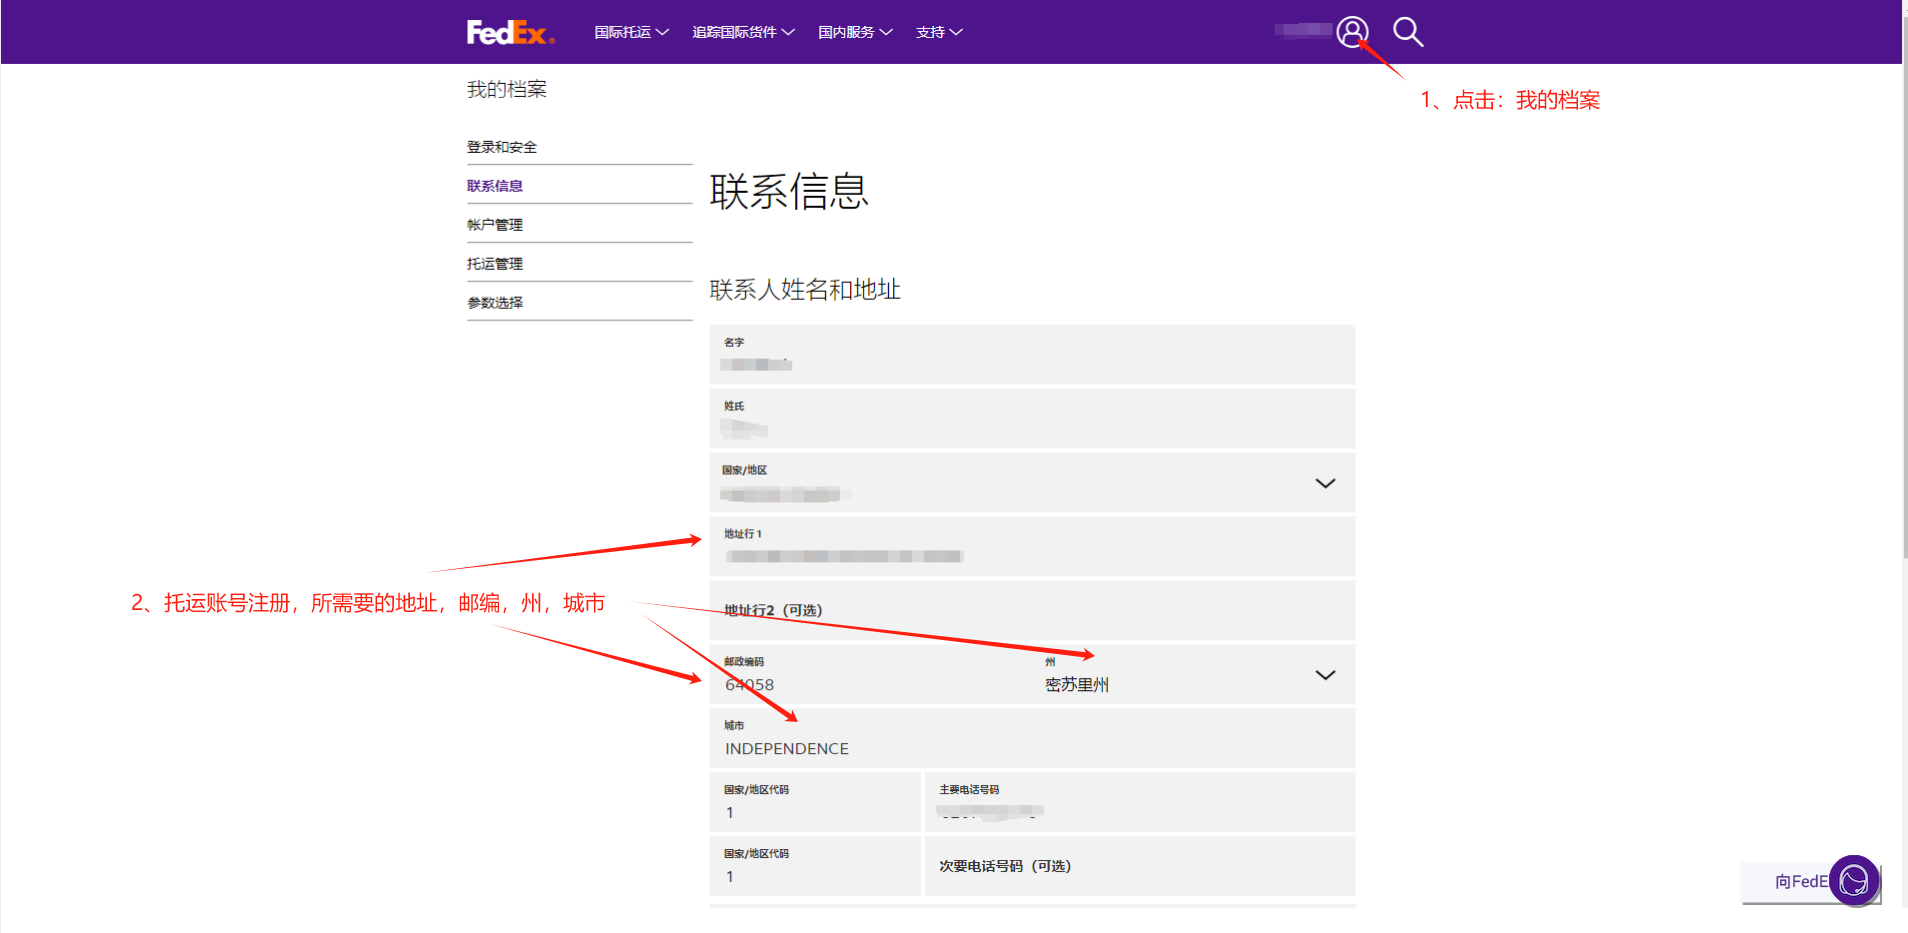The image size is (1908, 933).
Task: Open the user profile icon
Action: [x=1352, y=32]
